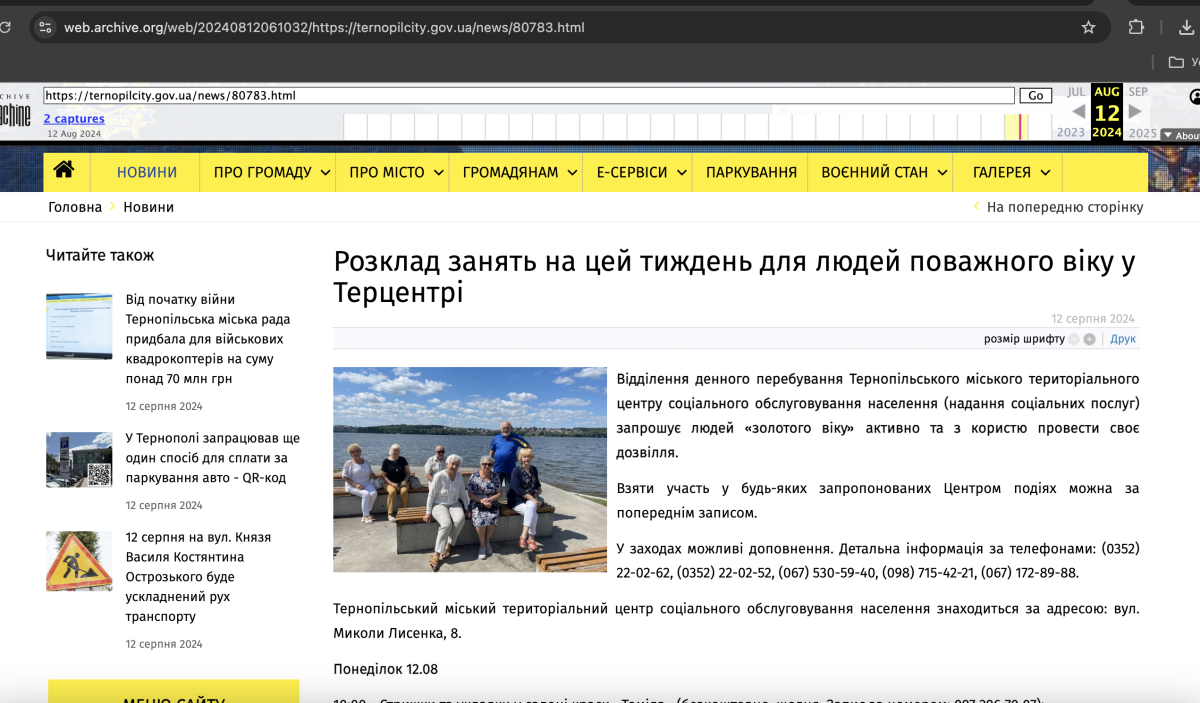Bookmark this page with the star icon
The image size is (1200, 703).
(x=1088, y=27)
